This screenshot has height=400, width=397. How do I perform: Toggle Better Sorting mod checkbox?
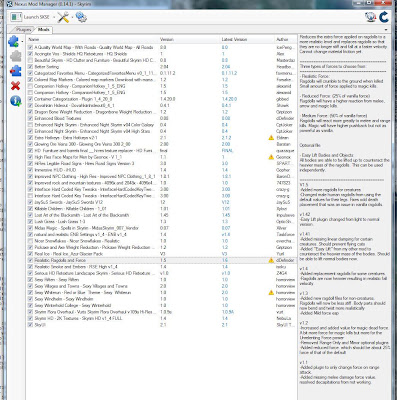click(31, 67)
